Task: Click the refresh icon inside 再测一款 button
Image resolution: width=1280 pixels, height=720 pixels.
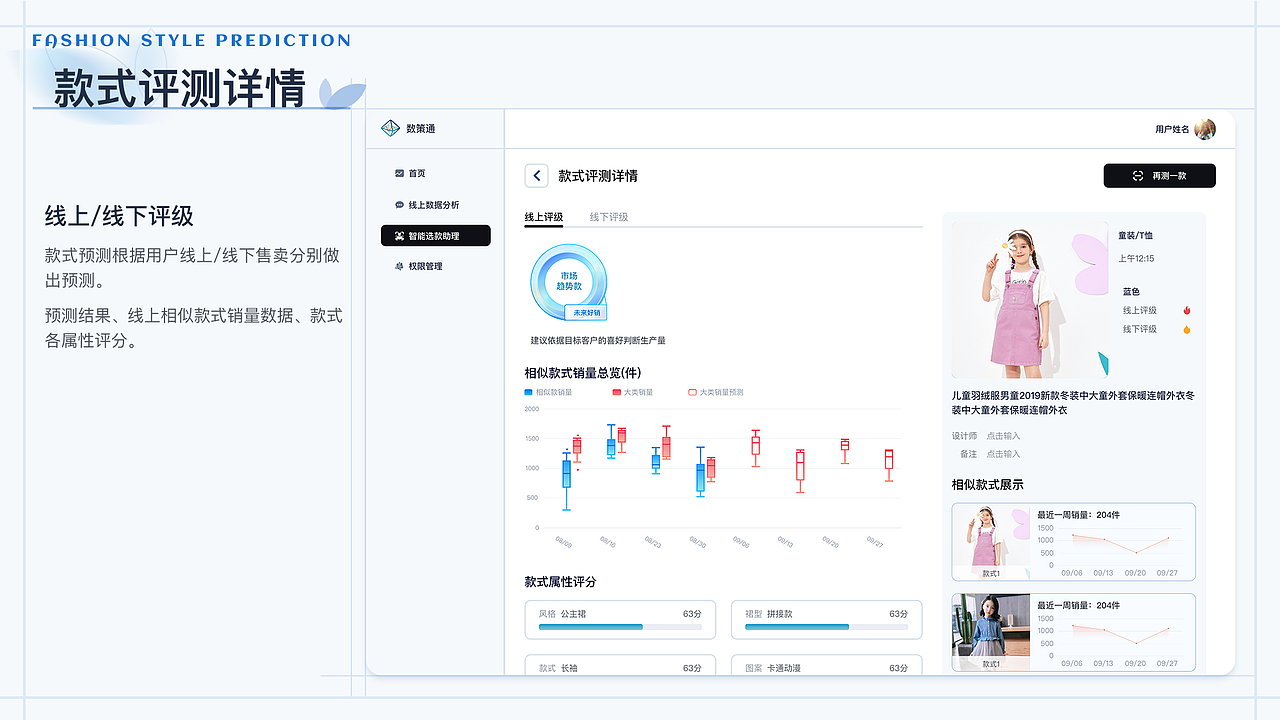Action: 1138,175
